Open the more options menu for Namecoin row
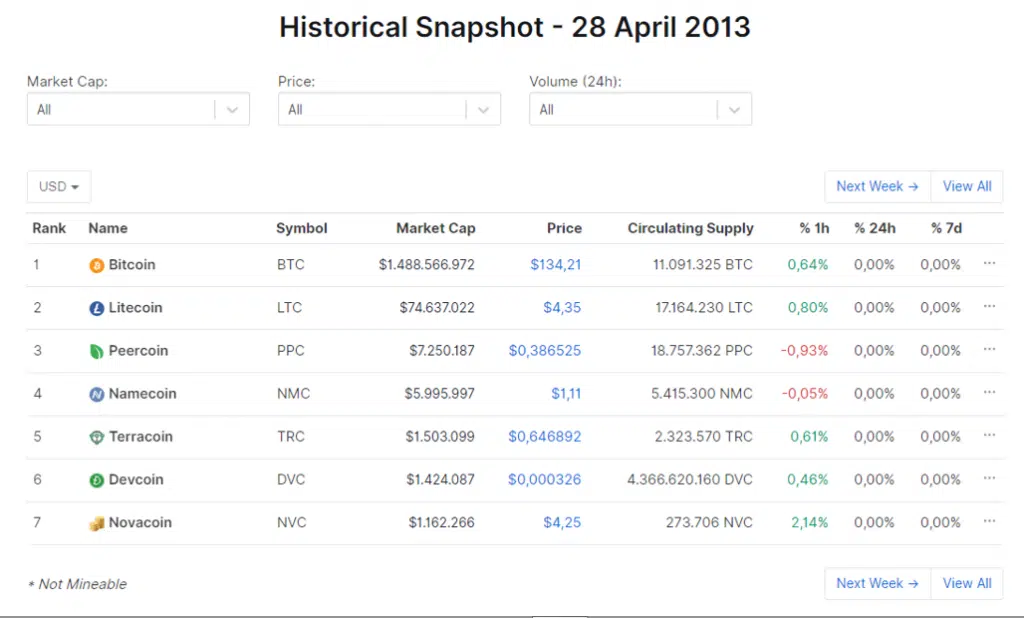This screenshot has width=1024, height=618. click(989, 393)
